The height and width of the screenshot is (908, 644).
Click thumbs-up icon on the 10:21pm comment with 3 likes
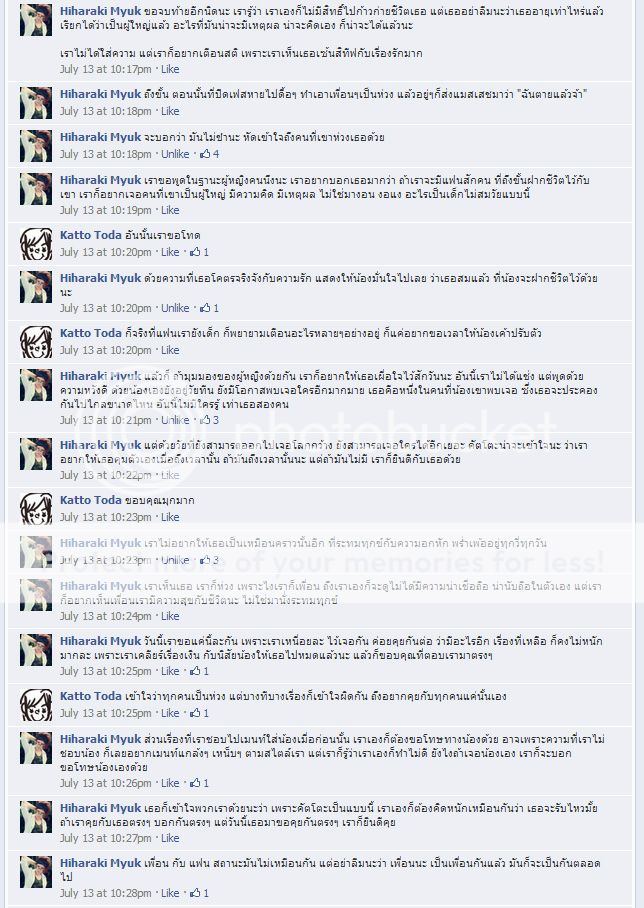pyautogui.click(x=205, y=420)
